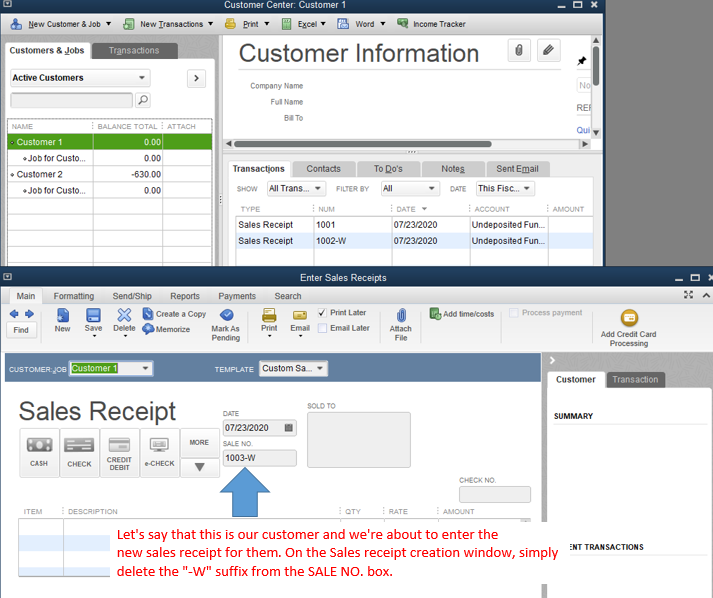Click Add time/costs
This screenshot has width=713, height=598.
pos(462,314)
